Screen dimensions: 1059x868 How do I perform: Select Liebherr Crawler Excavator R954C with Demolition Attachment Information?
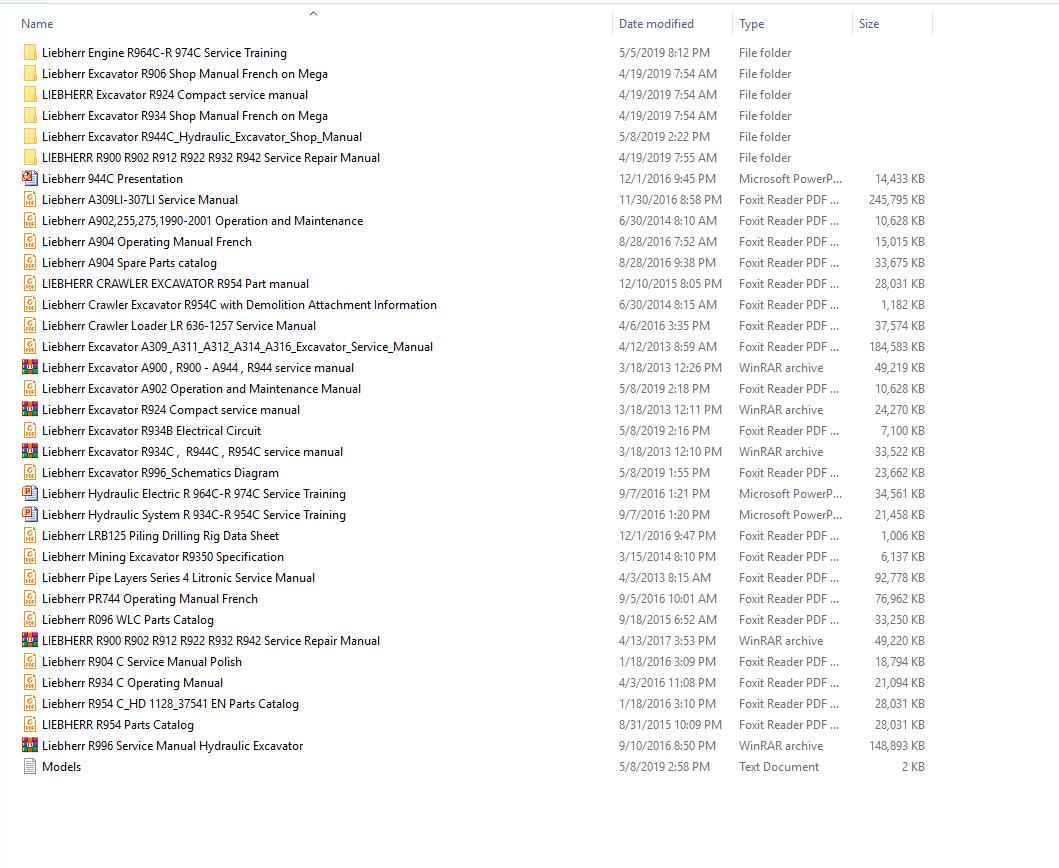point(239,304)
